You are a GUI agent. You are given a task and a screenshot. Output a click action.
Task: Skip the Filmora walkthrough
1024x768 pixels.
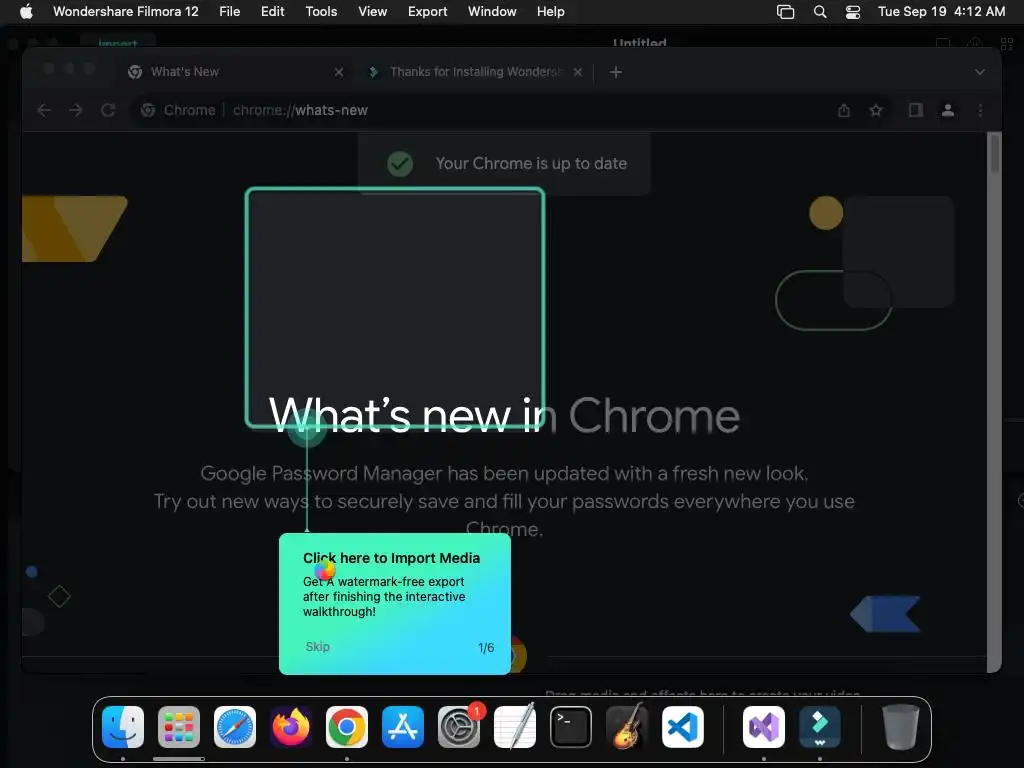tap(317, 647)
